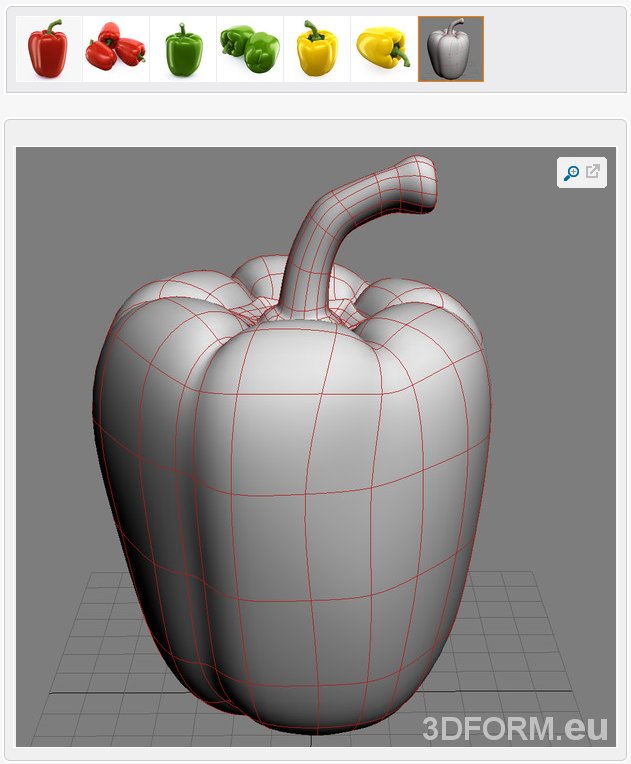The image size is (631, 764).
Task: Click the 3DFORM.eu watermark text
Action: click(x=514, y=729)
